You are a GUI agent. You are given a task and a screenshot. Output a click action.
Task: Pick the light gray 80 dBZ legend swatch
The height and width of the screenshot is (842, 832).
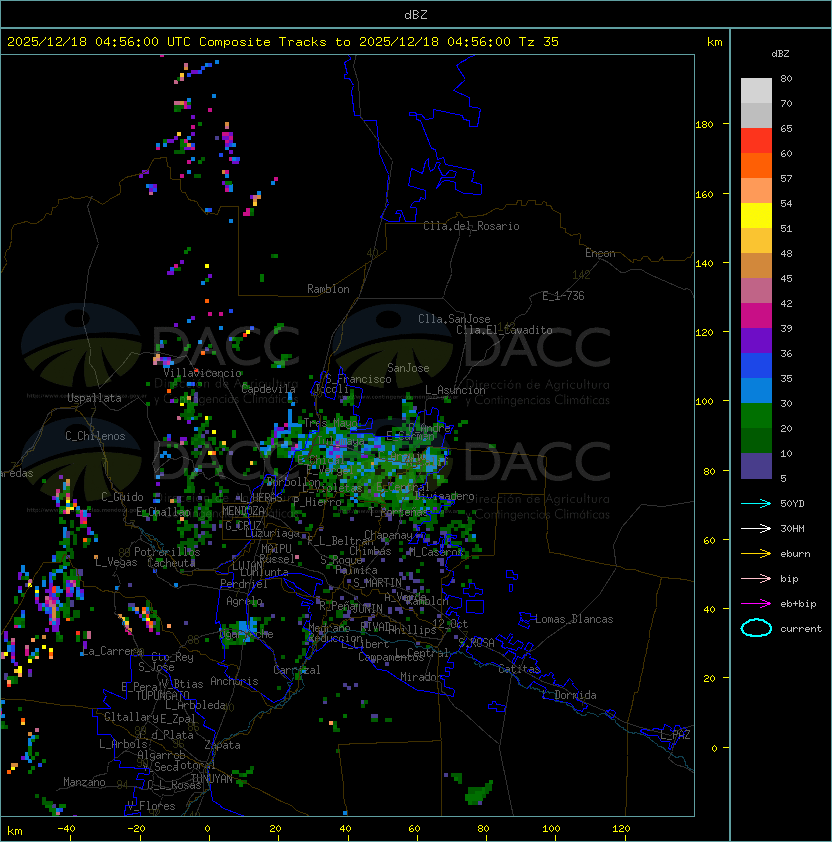tap(756, 90)
